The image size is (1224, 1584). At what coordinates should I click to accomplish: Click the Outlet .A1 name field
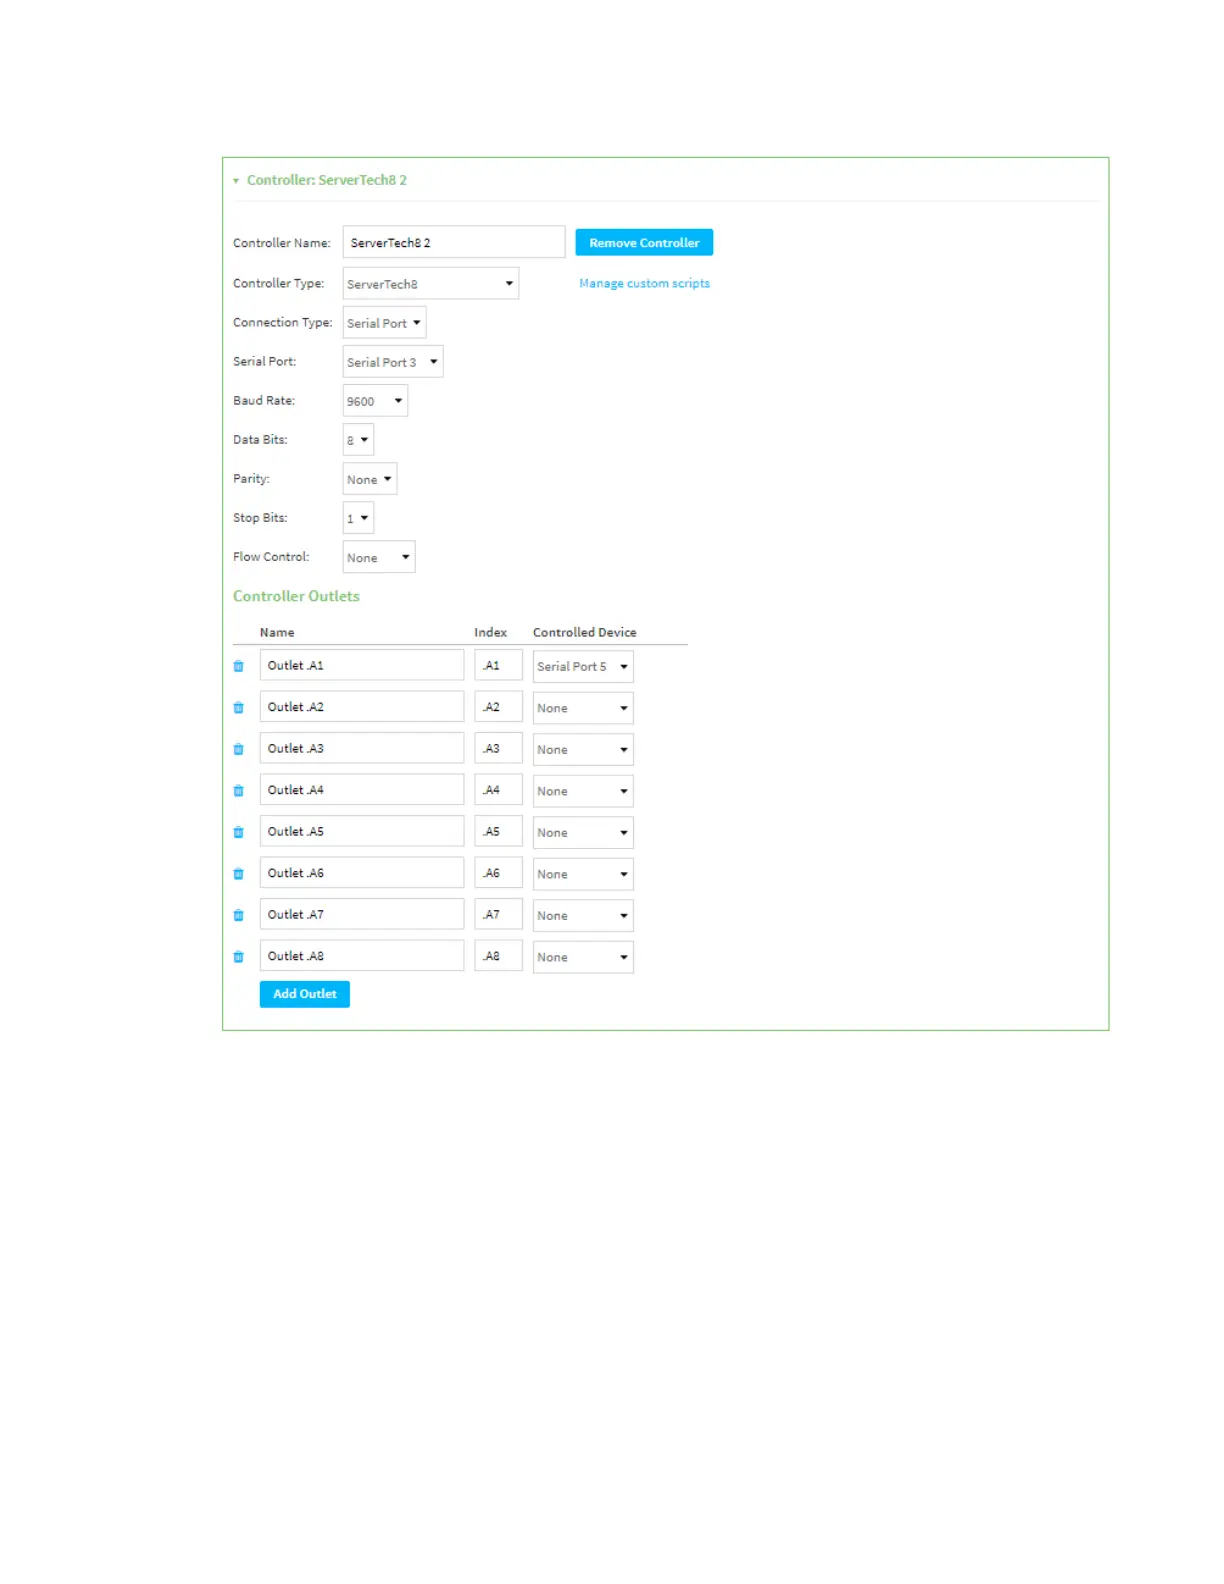(362, 665)
